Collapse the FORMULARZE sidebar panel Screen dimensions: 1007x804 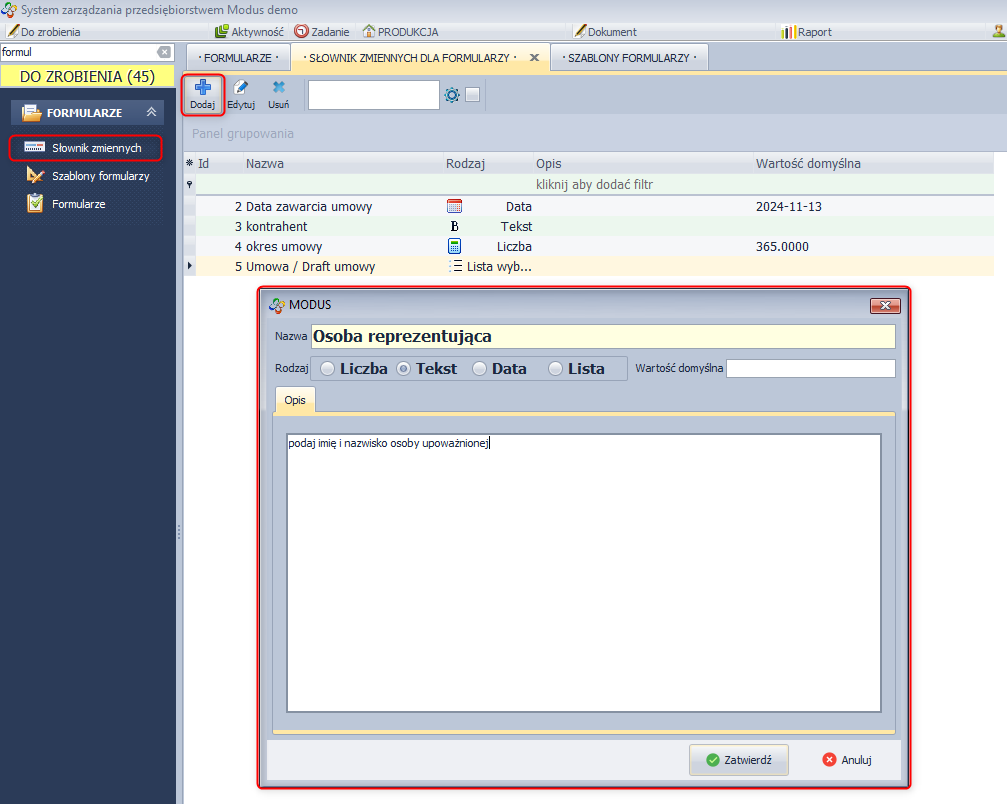pyautogui.click(x=151, y=113)
